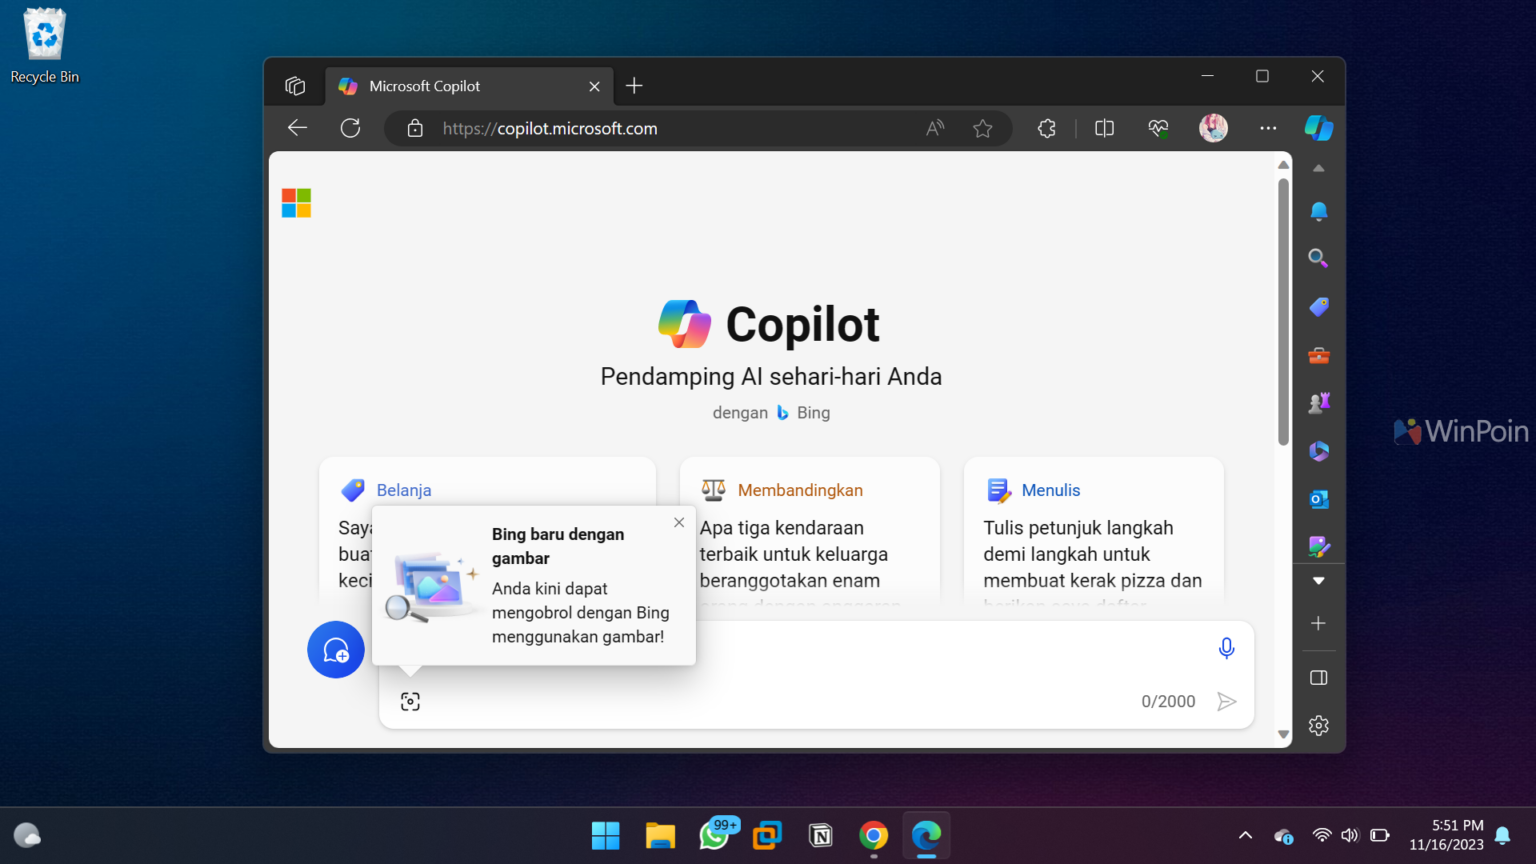Open Shopping in the Edge sidebar
1536x864 pixels.
1318,306
